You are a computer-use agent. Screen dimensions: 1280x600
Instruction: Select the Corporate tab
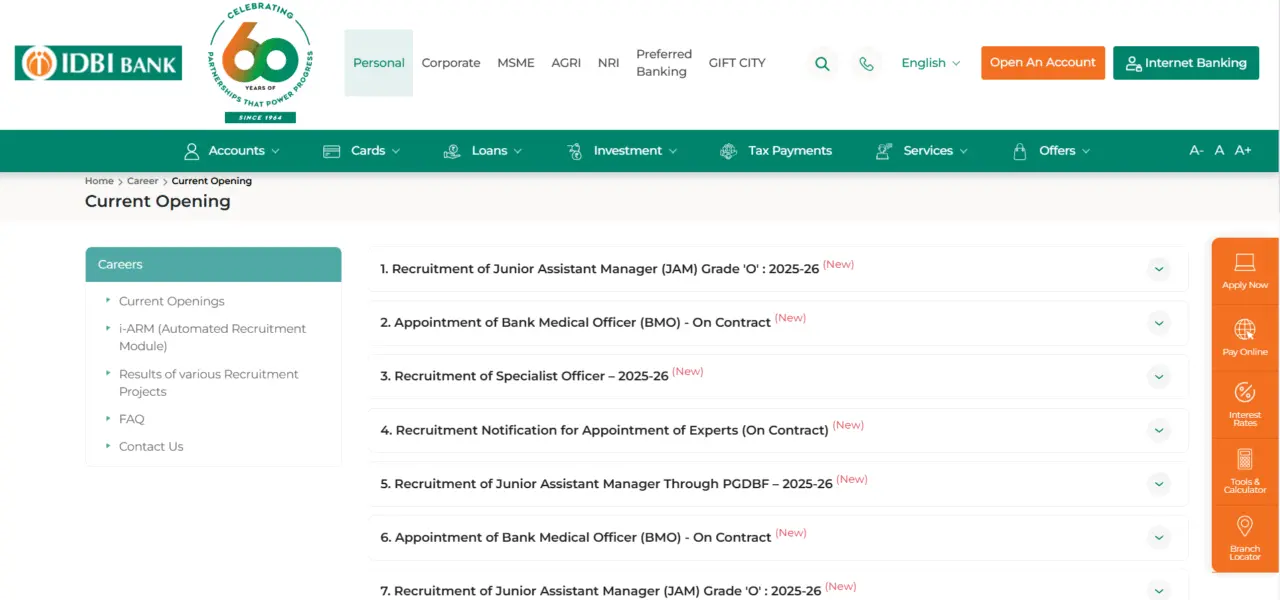(451, 63)
